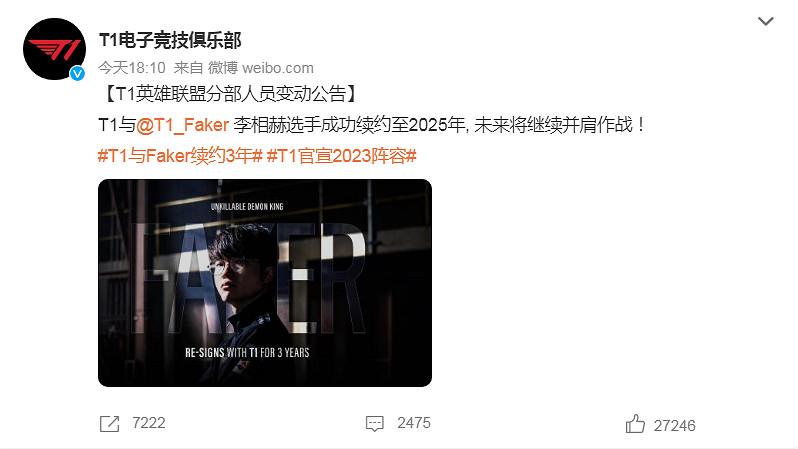Image resolution: width=798 pixels, height=449 pixels.
Task: Click the 李相赫选手成功续约至2025年 body text
Action: [349, 125]
